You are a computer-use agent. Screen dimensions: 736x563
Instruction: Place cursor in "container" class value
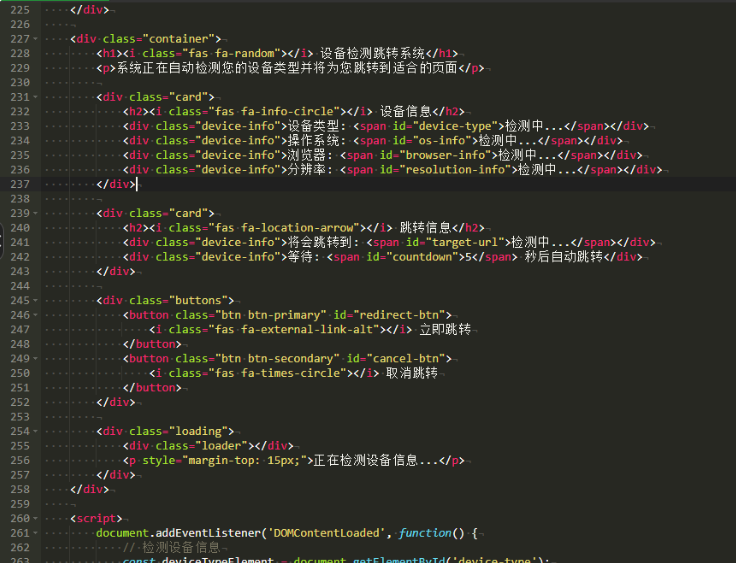(x=178, y=39)
